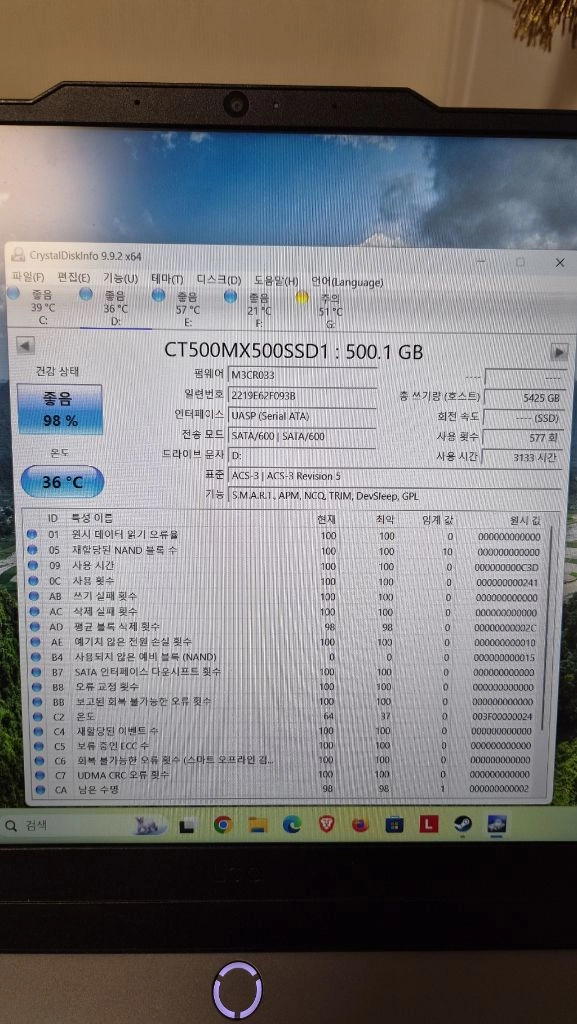This screenshot has height=1024, width=577.
Task: Click the 원시 값 column header
Action: [x=525, y=520]
